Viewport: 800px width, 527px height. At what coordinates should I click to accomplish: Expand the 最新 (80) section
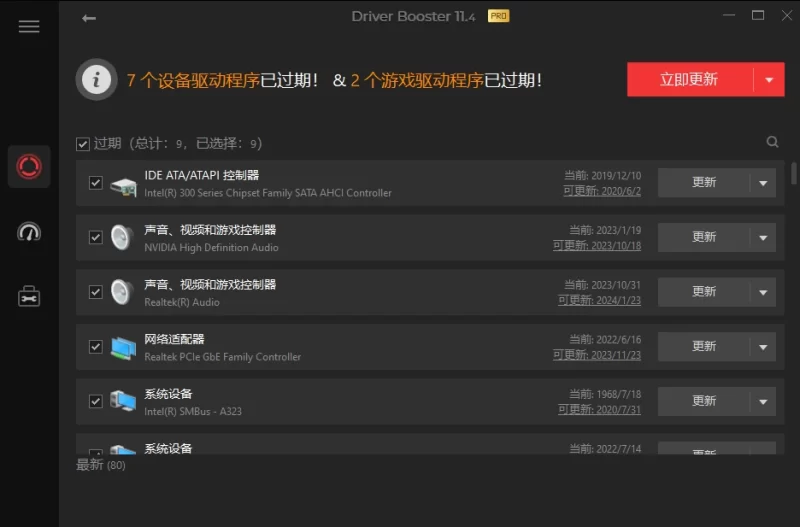[101, 465]
